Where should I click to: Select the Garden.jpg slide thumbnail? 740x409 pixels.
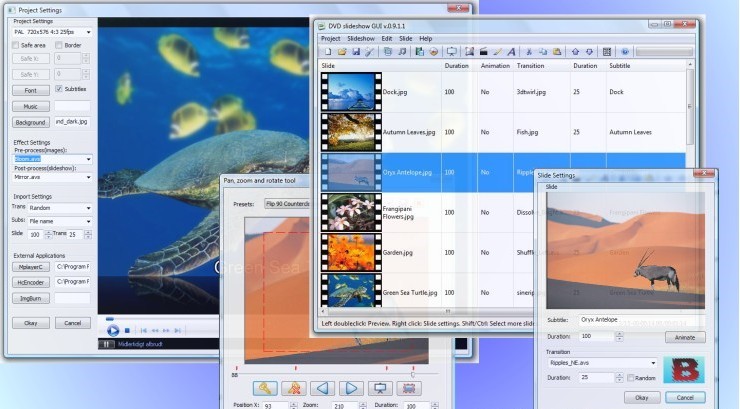point(351,252)
